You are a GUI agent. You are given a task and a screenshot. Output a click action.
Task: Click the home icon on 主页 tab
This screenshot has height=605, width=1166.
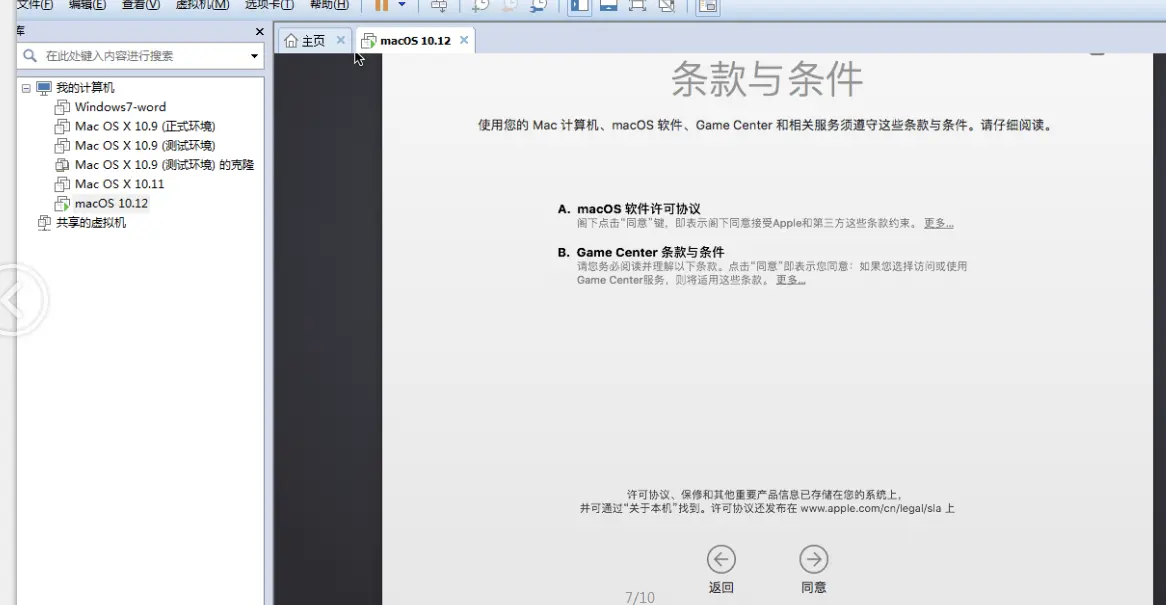coord(291,40)
